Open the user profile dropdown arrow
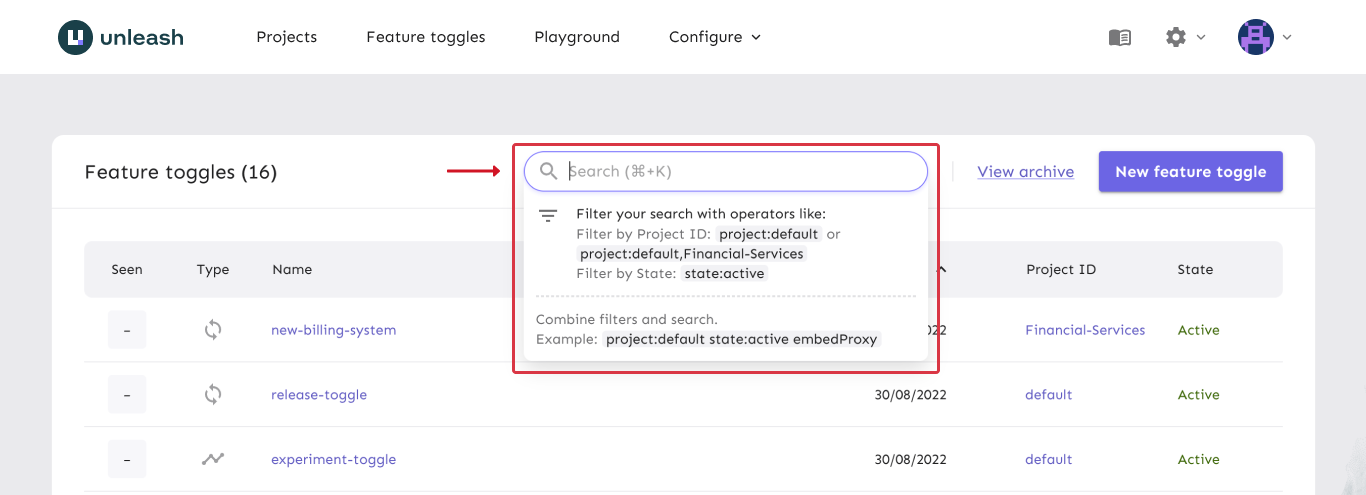The width and height of the screenshot is (1366, 495). 1287,37
